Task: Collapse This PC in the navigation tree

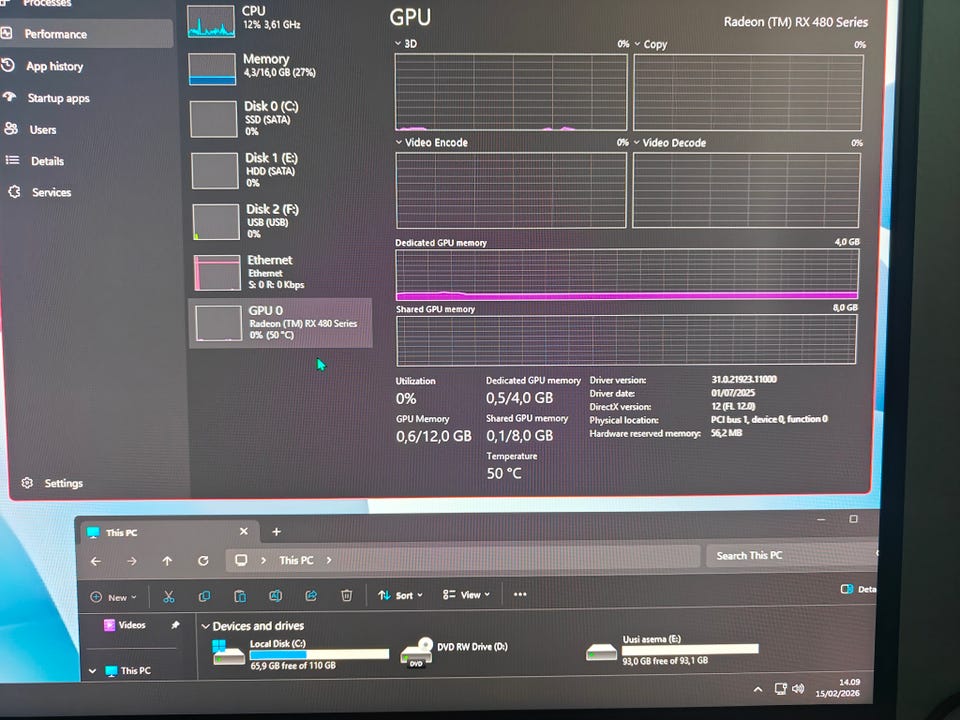Action: click(x=92, y=671)
